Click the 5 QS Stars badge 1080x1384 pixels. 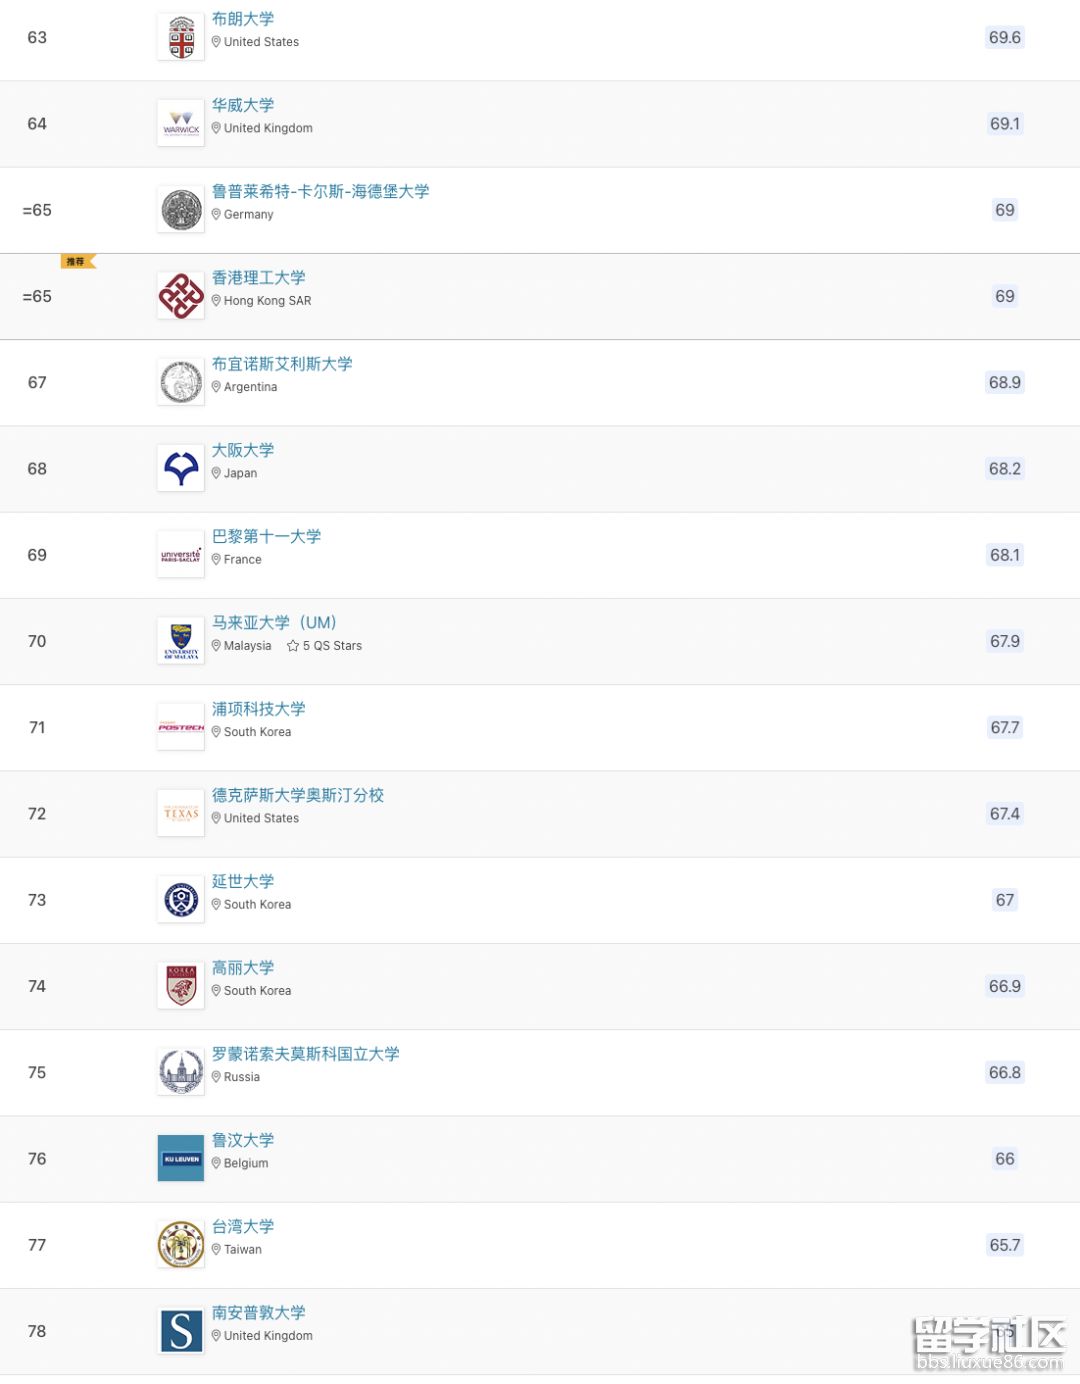tap(324, 646)
